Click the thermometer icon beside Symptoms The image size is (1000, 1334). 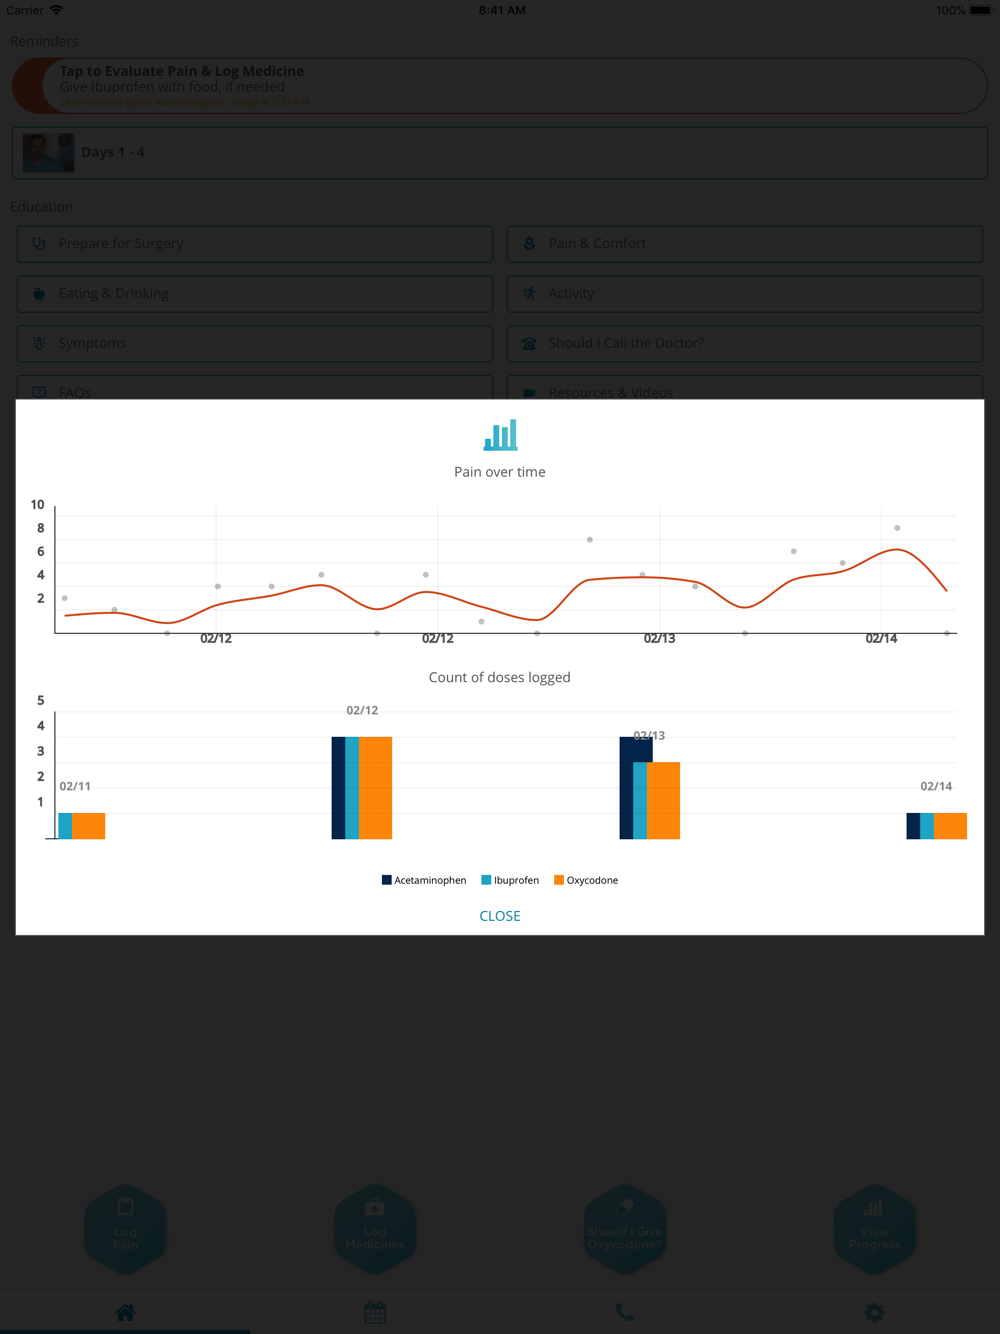click(x=39, y=343)
